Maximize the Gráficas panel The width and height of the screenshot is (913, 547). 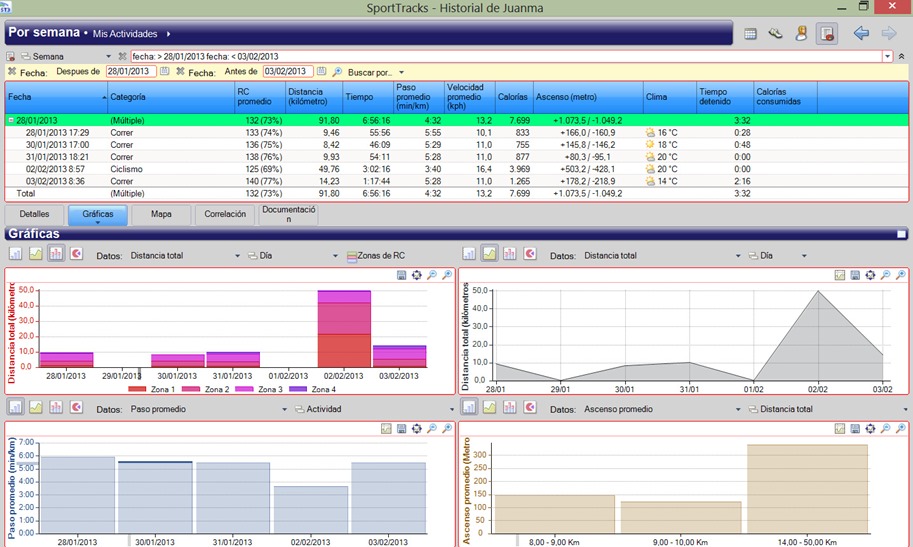pos(901,234)
